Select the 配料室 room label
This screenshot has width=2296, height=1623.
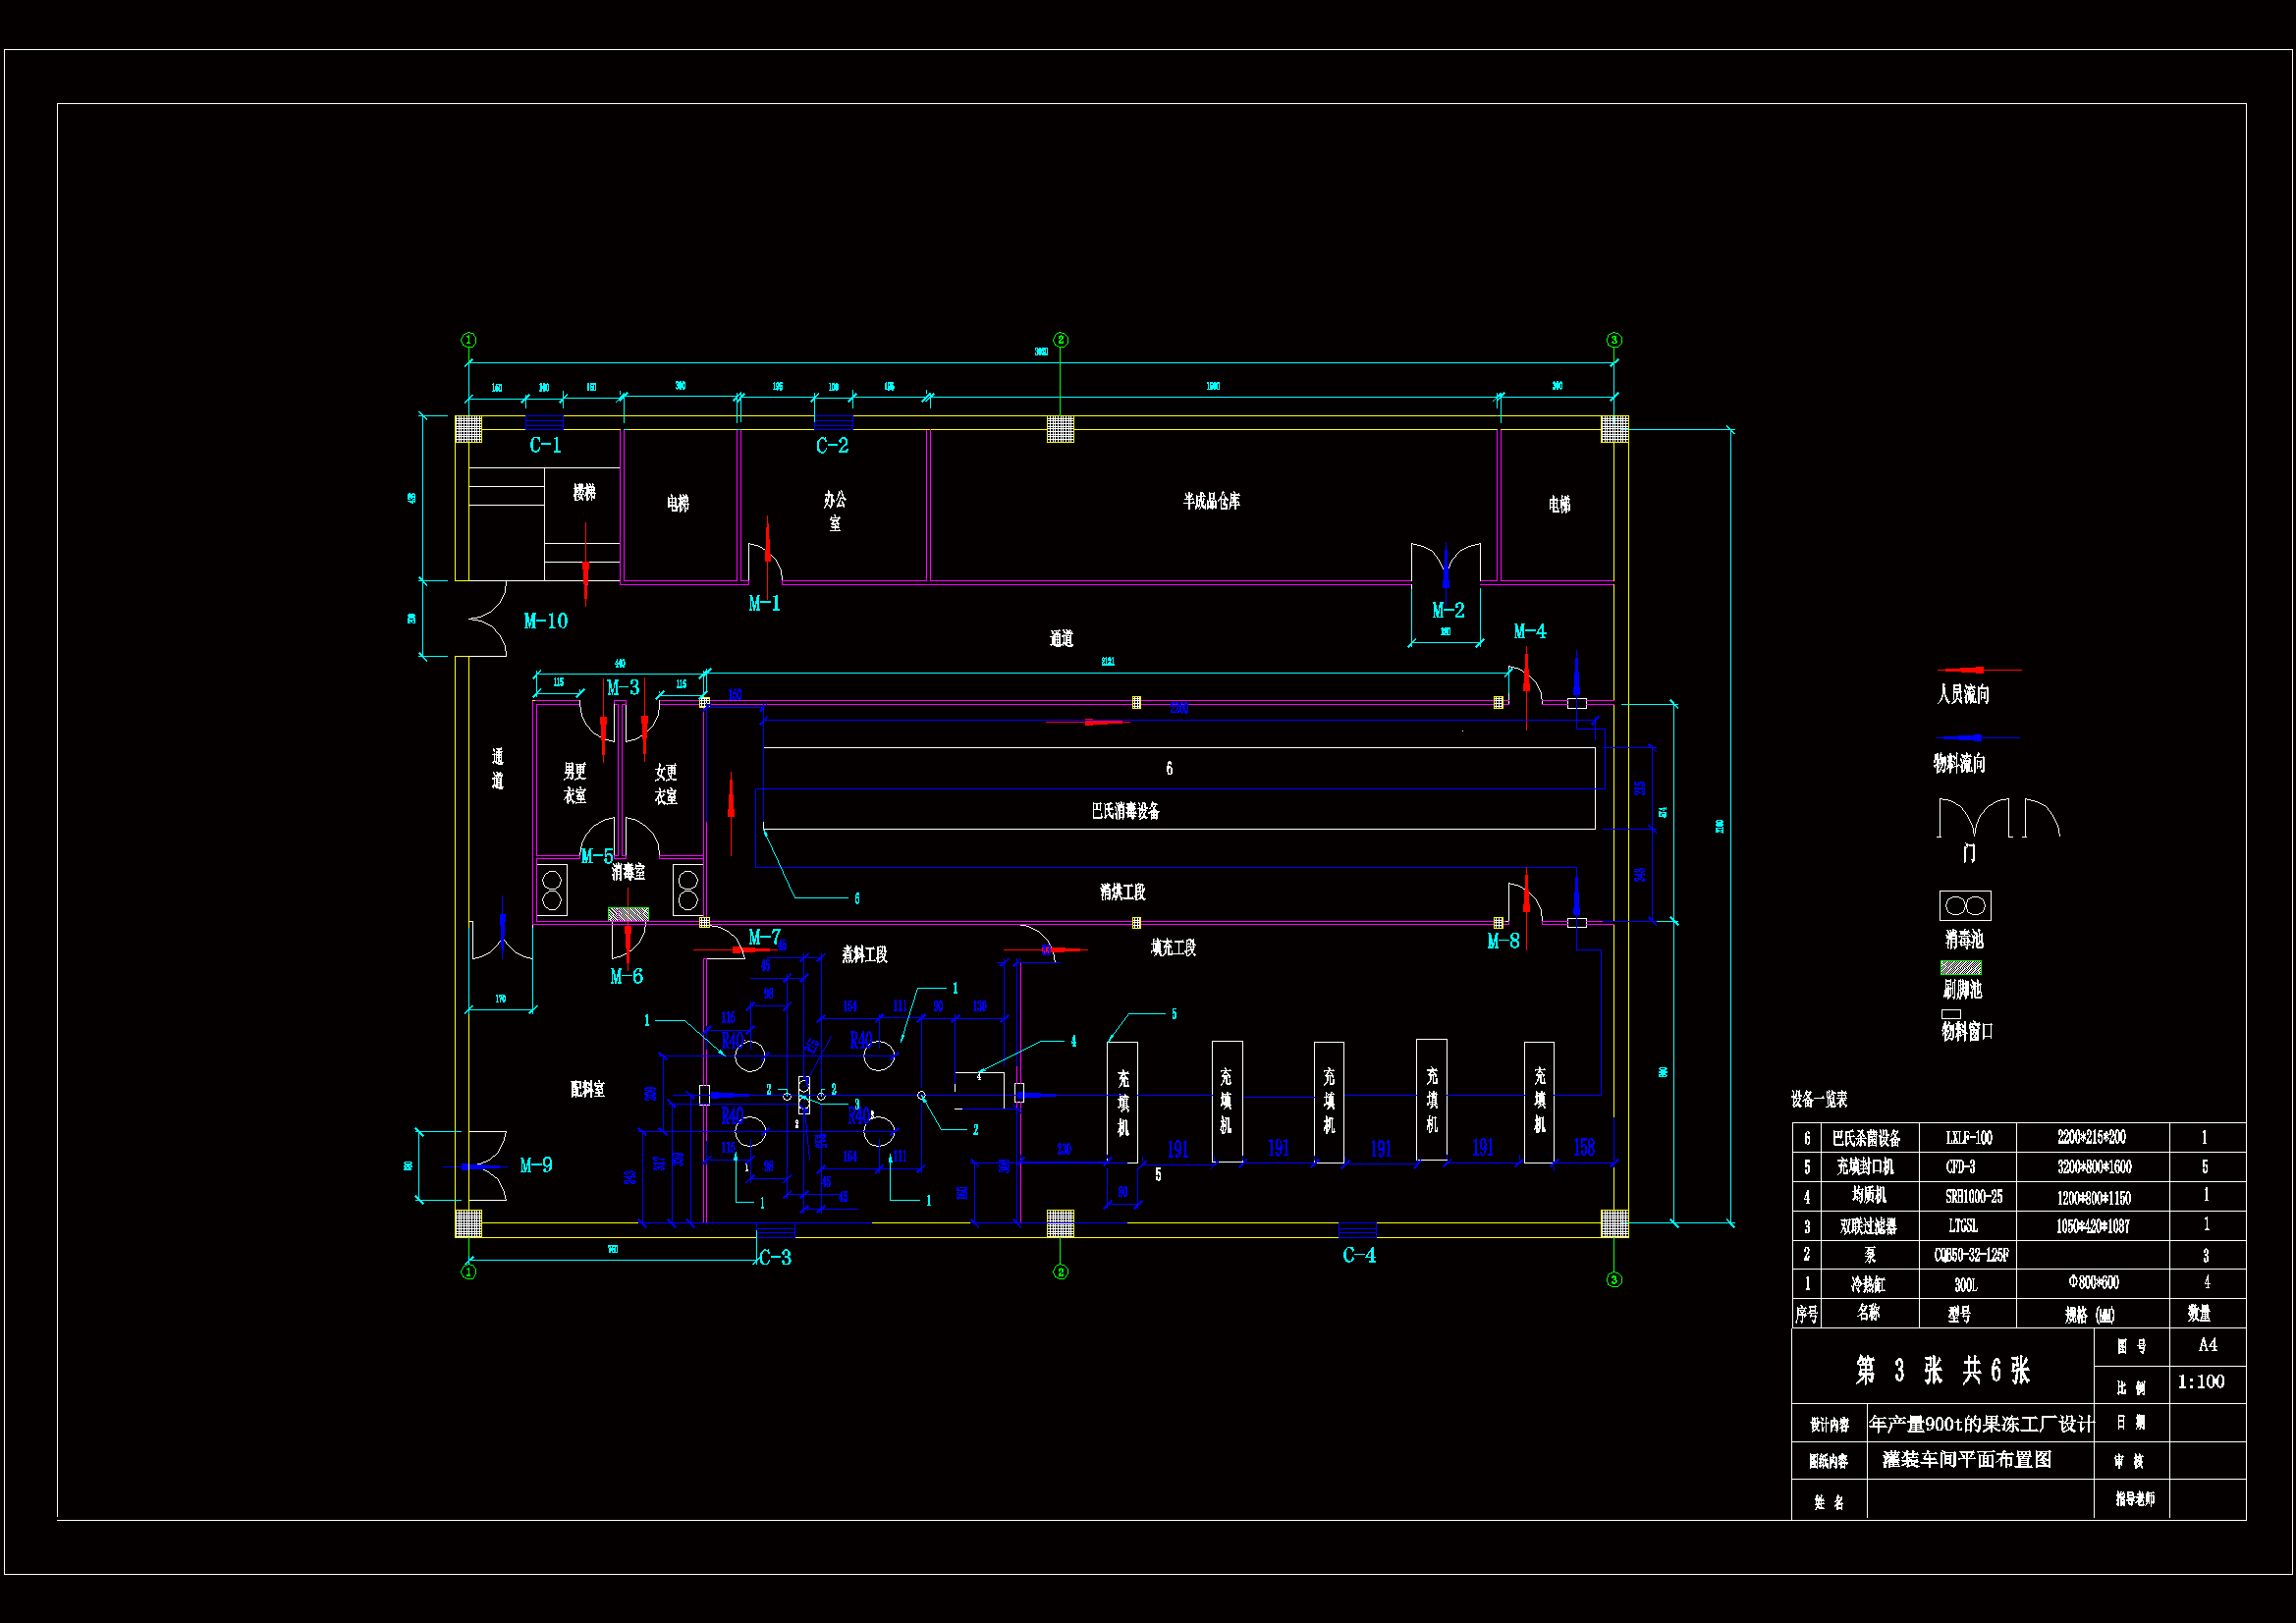(x=587, y=1089)
